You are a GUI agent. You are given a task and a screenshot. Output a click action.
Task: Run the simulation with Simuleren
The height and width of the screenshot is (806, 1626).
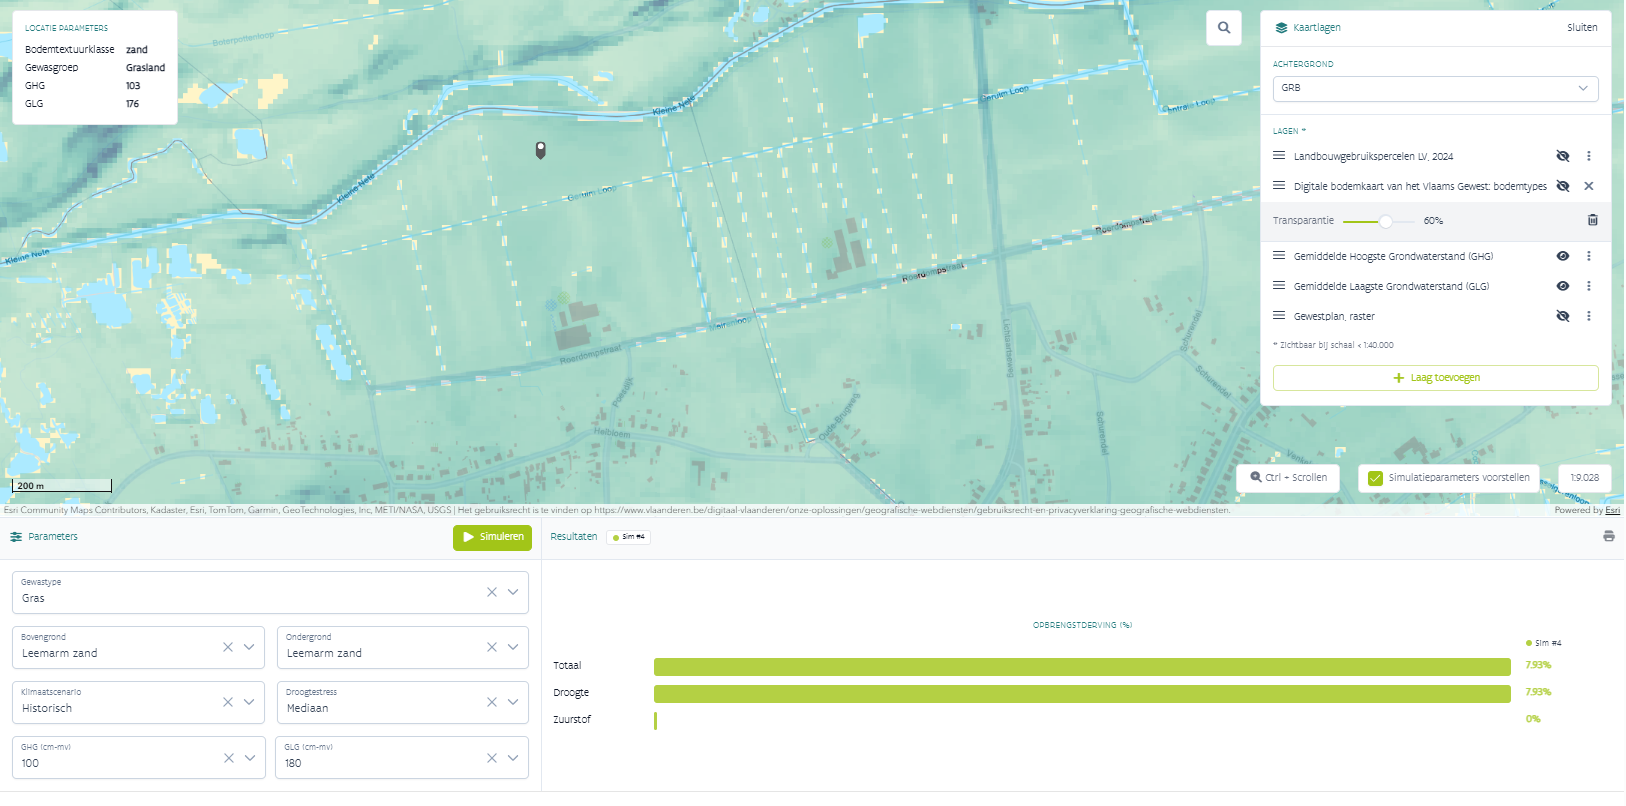point(492,537)
